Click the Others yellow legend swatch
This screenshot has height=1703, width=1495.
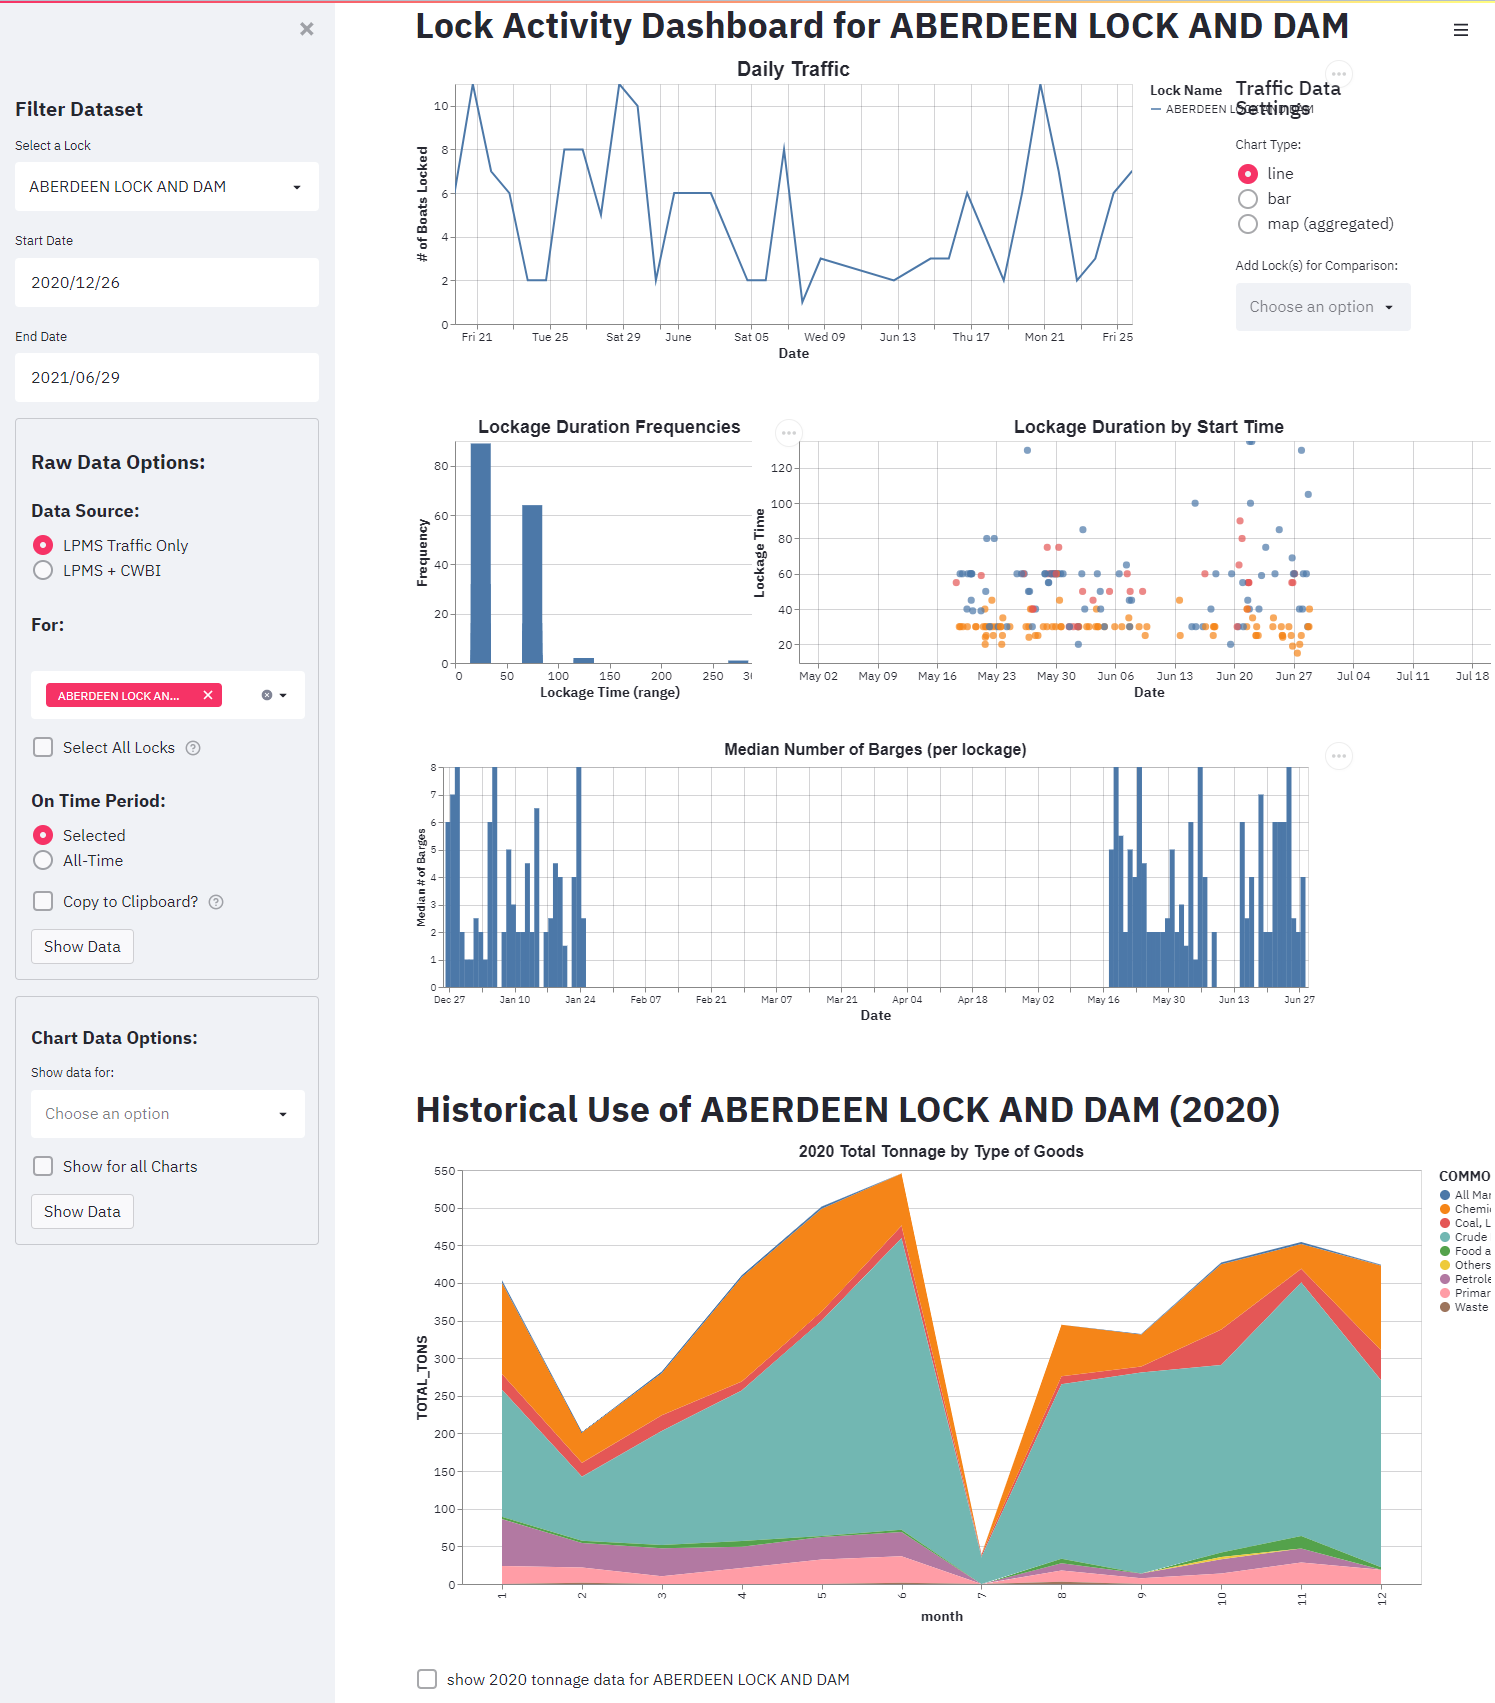point(1445,1265)
